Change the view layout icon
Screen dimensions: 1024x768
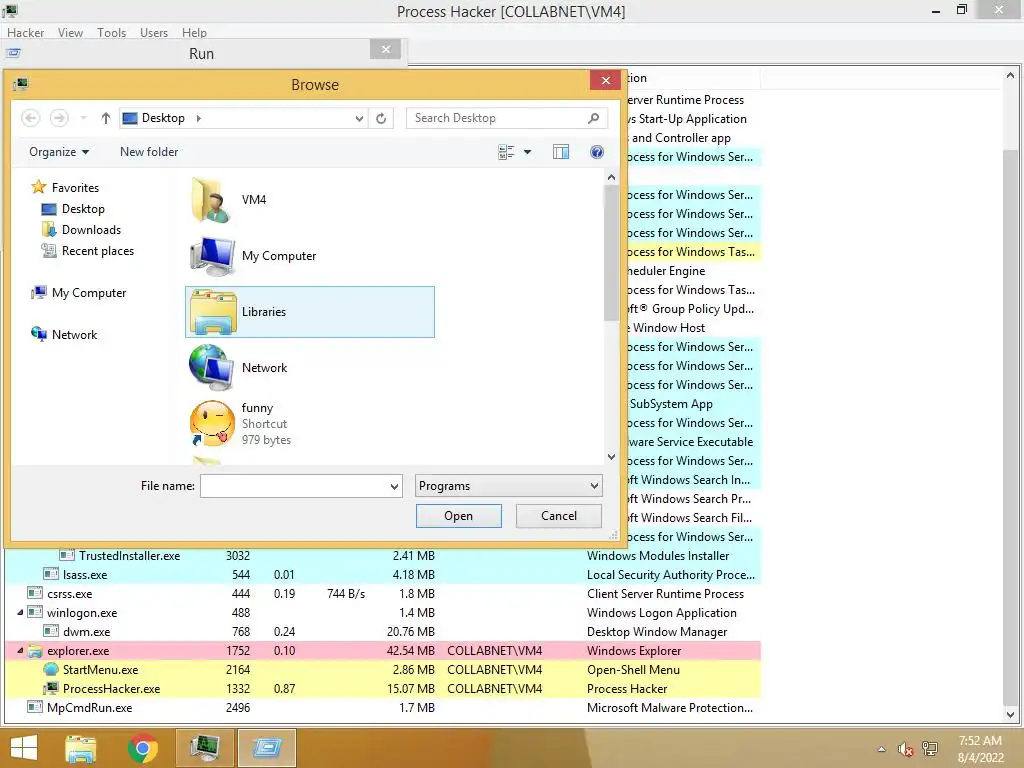point(506,152)
